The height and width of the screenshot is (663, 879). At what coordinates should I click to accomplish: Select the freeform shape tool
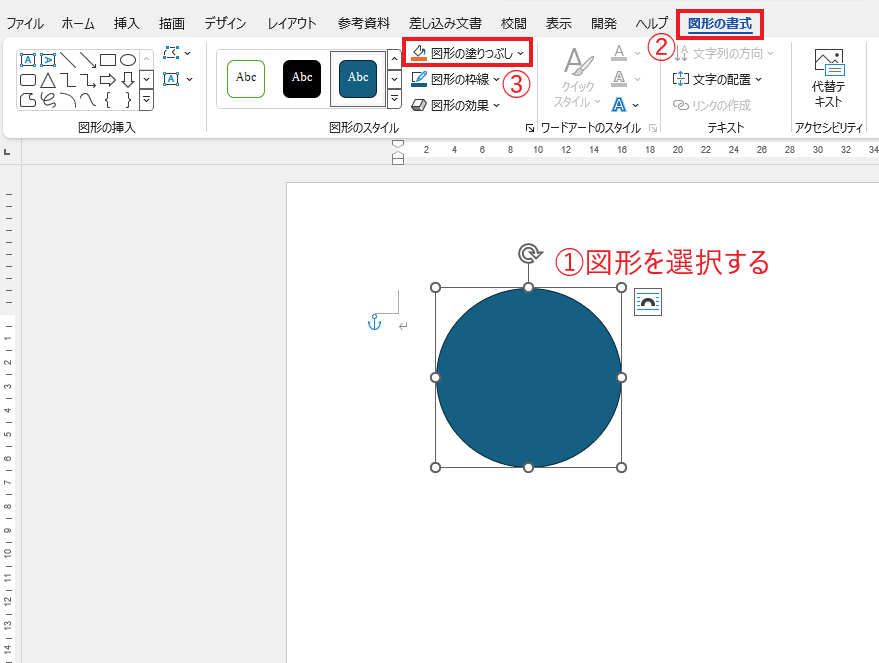point(27,100)
